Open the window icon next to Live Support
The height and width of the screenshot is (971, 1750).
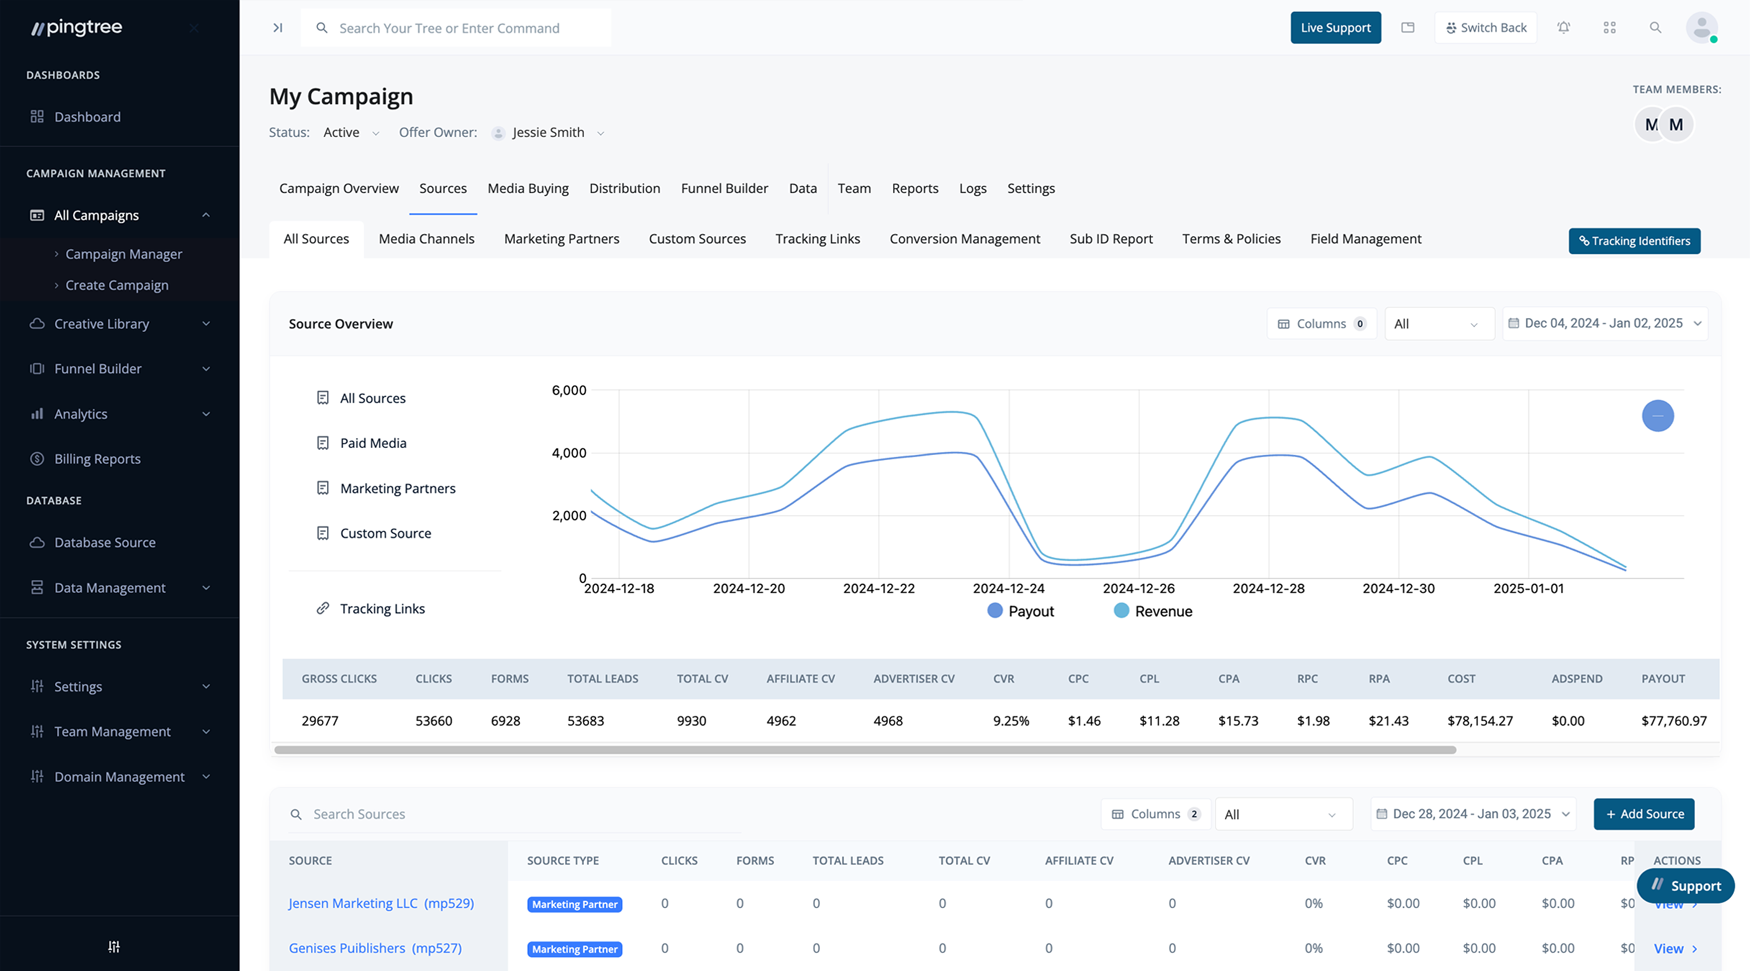coord(1407,28)
